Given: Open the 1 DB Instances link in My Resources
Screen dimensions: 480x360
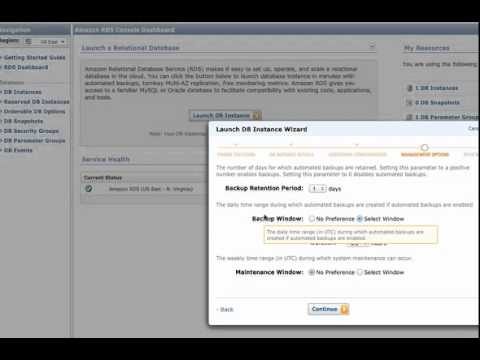Looking at the screenshot, I should (437, 88).
